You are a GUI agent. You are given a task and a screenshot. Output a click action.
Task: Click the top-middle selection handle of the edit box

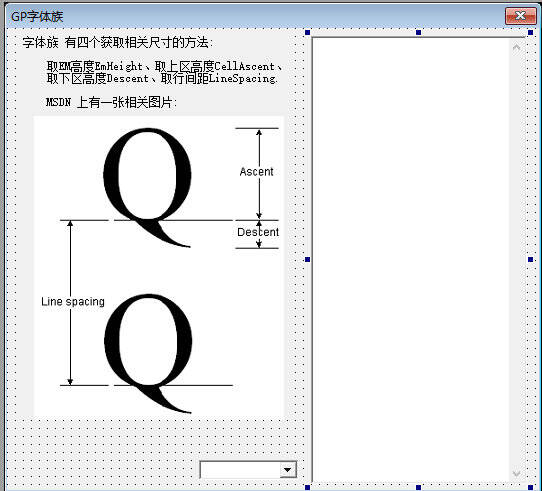(x=419, y=33)
